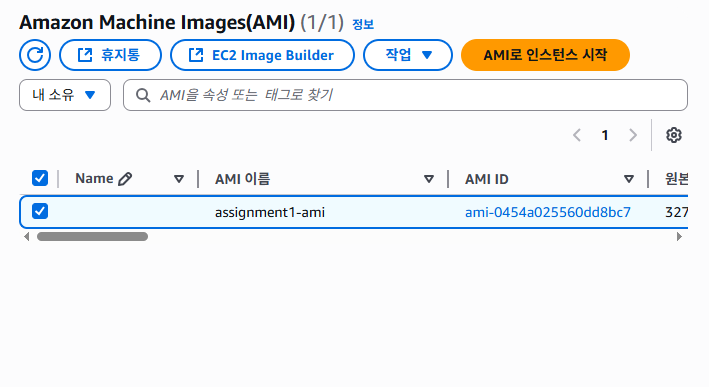The image size is (709, 387).
Task: Refresh the AMI list
Action: (35, 55)
